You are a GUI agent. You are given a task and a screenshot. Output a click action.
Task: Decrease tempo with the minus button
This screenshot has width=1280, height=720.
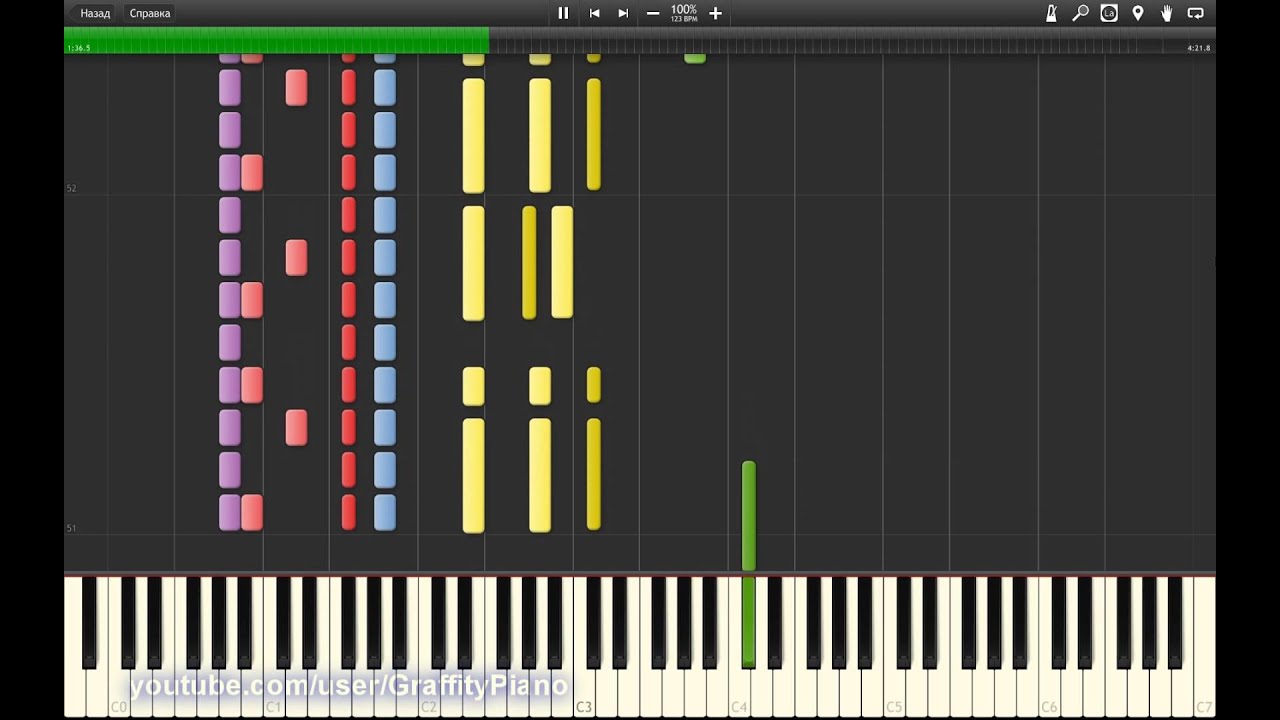(x=653, y=13)
